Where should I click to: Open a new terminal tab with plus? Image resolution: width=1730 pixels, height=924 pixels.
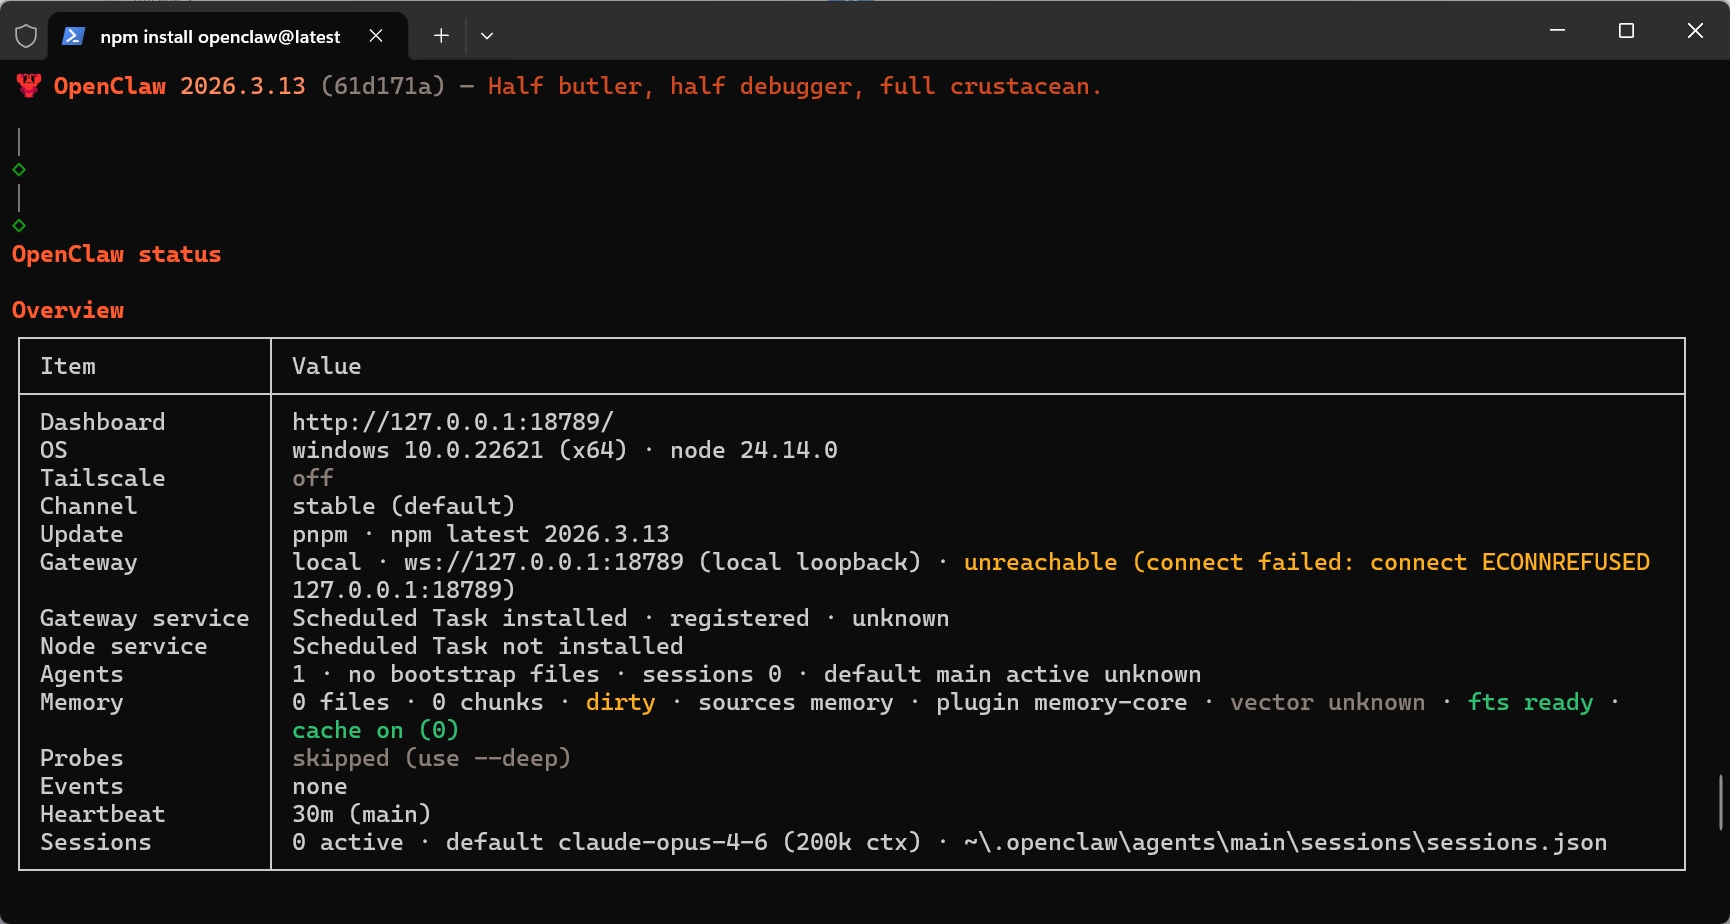point(441,36)
